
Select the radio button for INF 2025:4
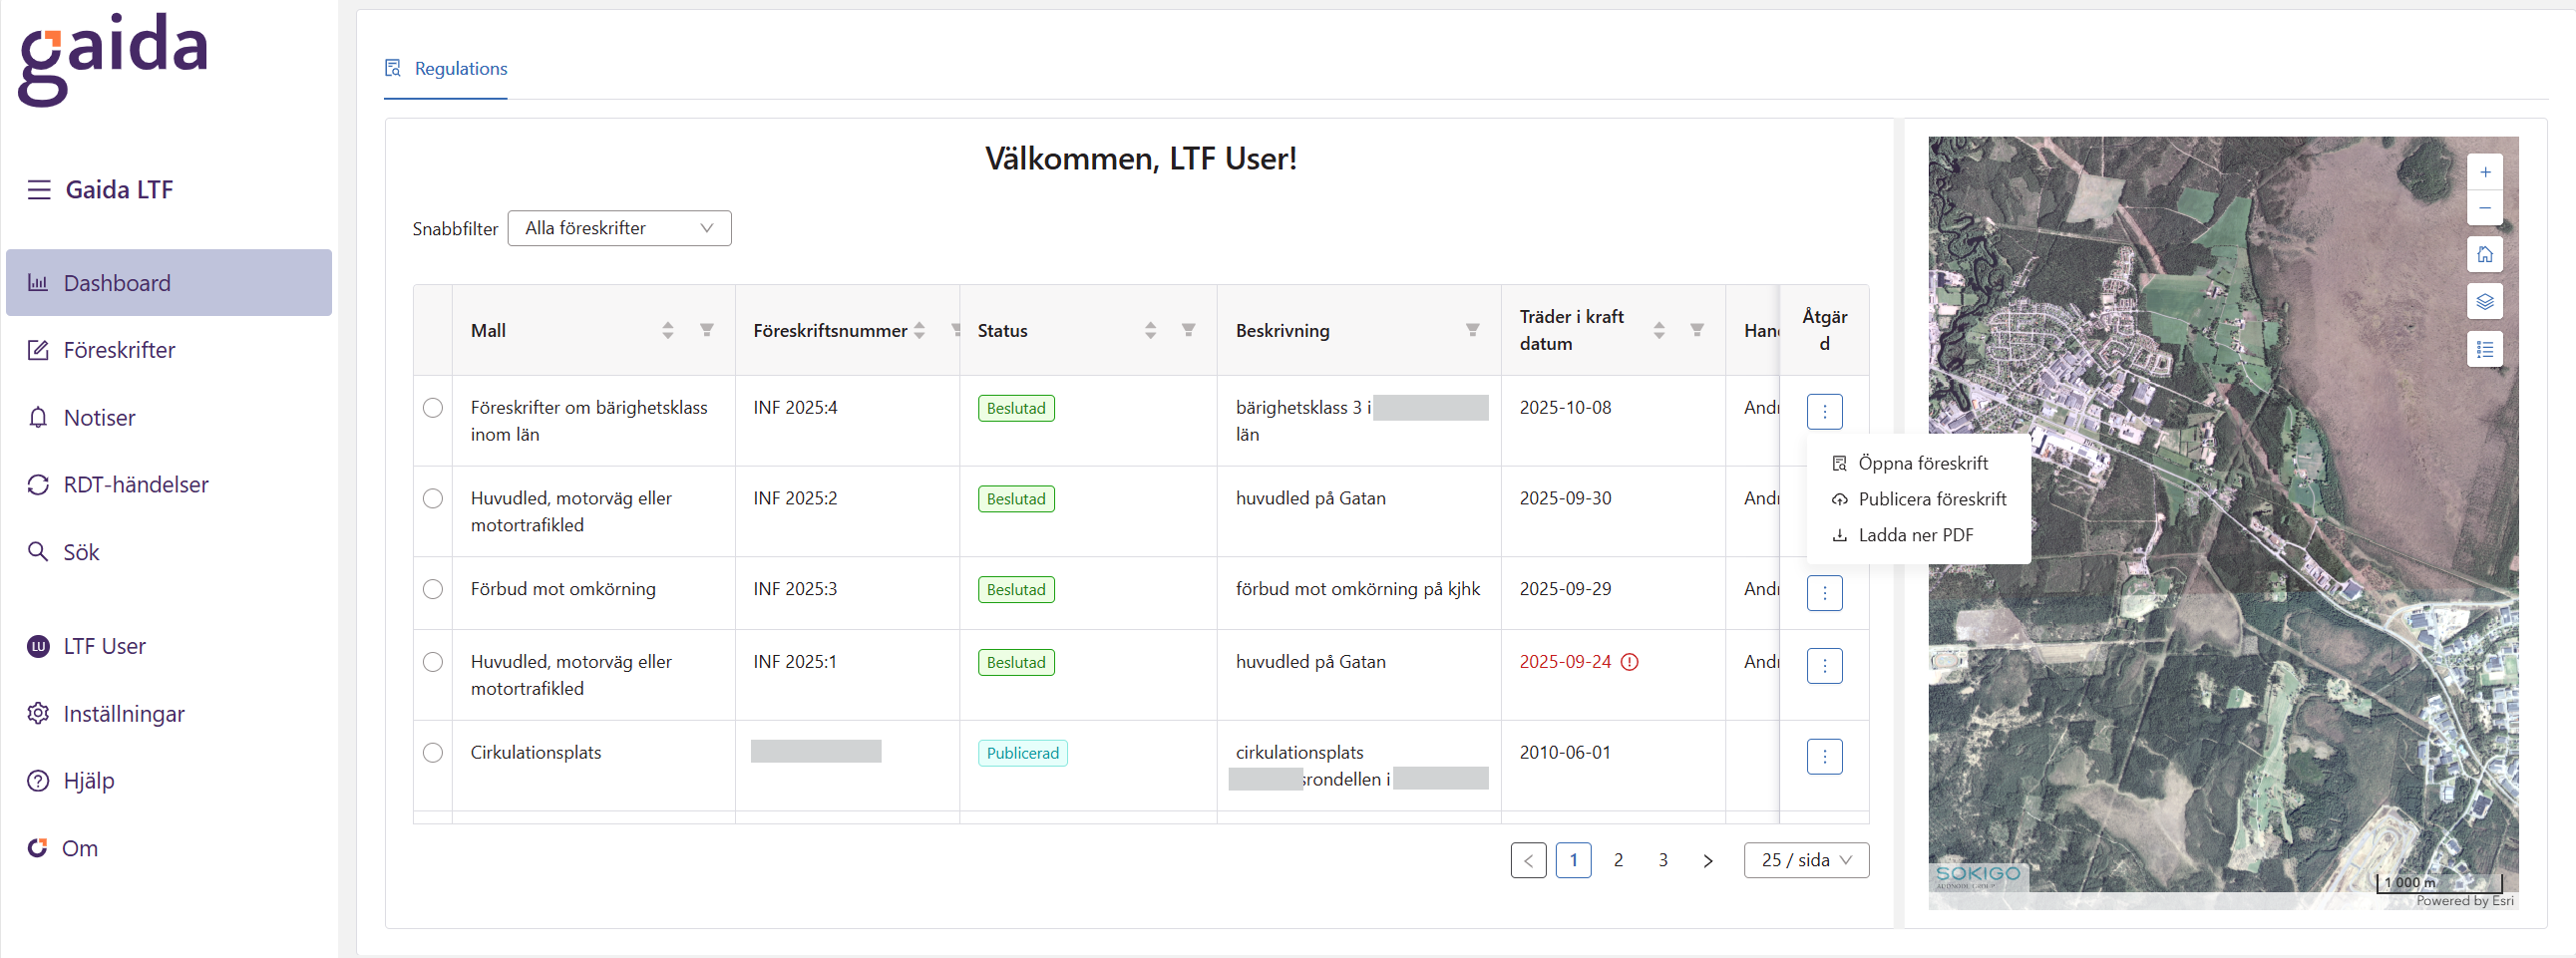(x=433, y=408)
